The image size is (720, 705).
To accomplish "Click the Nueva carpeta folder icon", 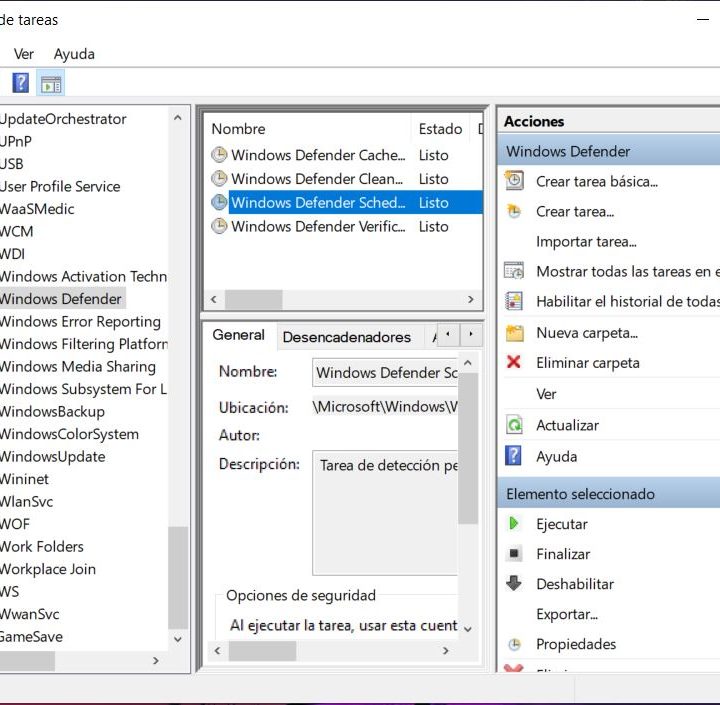I will pos(514,333).
